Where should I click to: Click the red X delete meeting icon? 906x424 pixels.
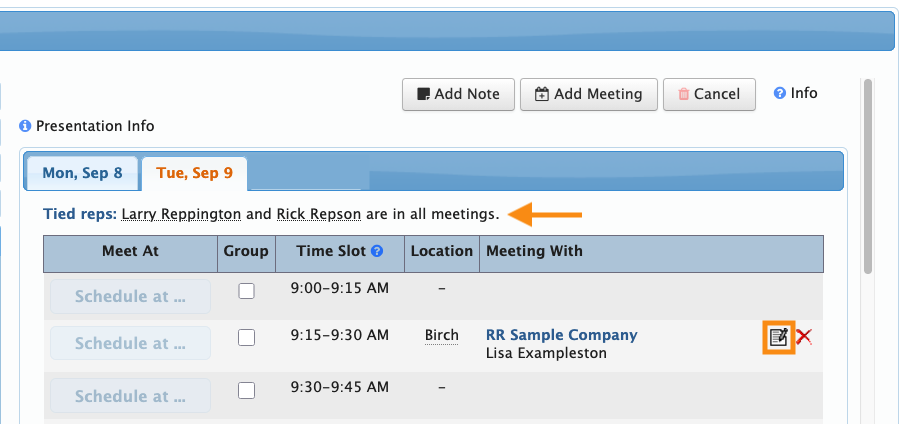point(803,338)
